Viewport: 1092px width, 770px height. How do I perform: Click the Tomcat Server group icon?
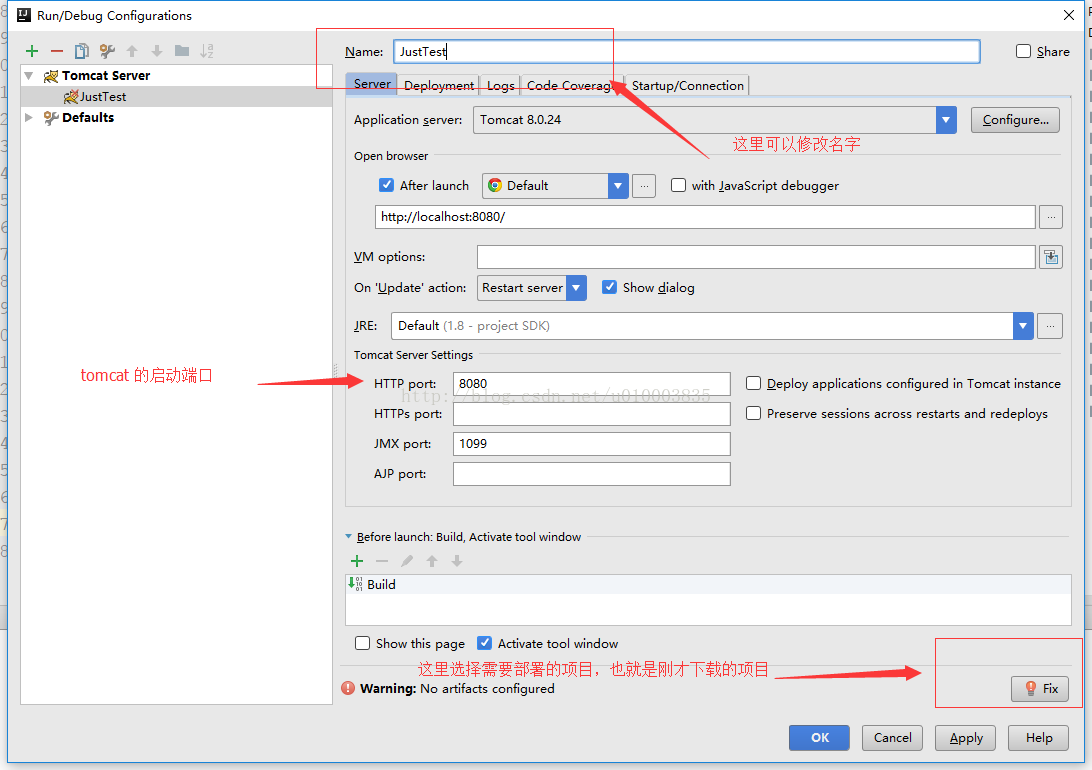tap(51, 76)
